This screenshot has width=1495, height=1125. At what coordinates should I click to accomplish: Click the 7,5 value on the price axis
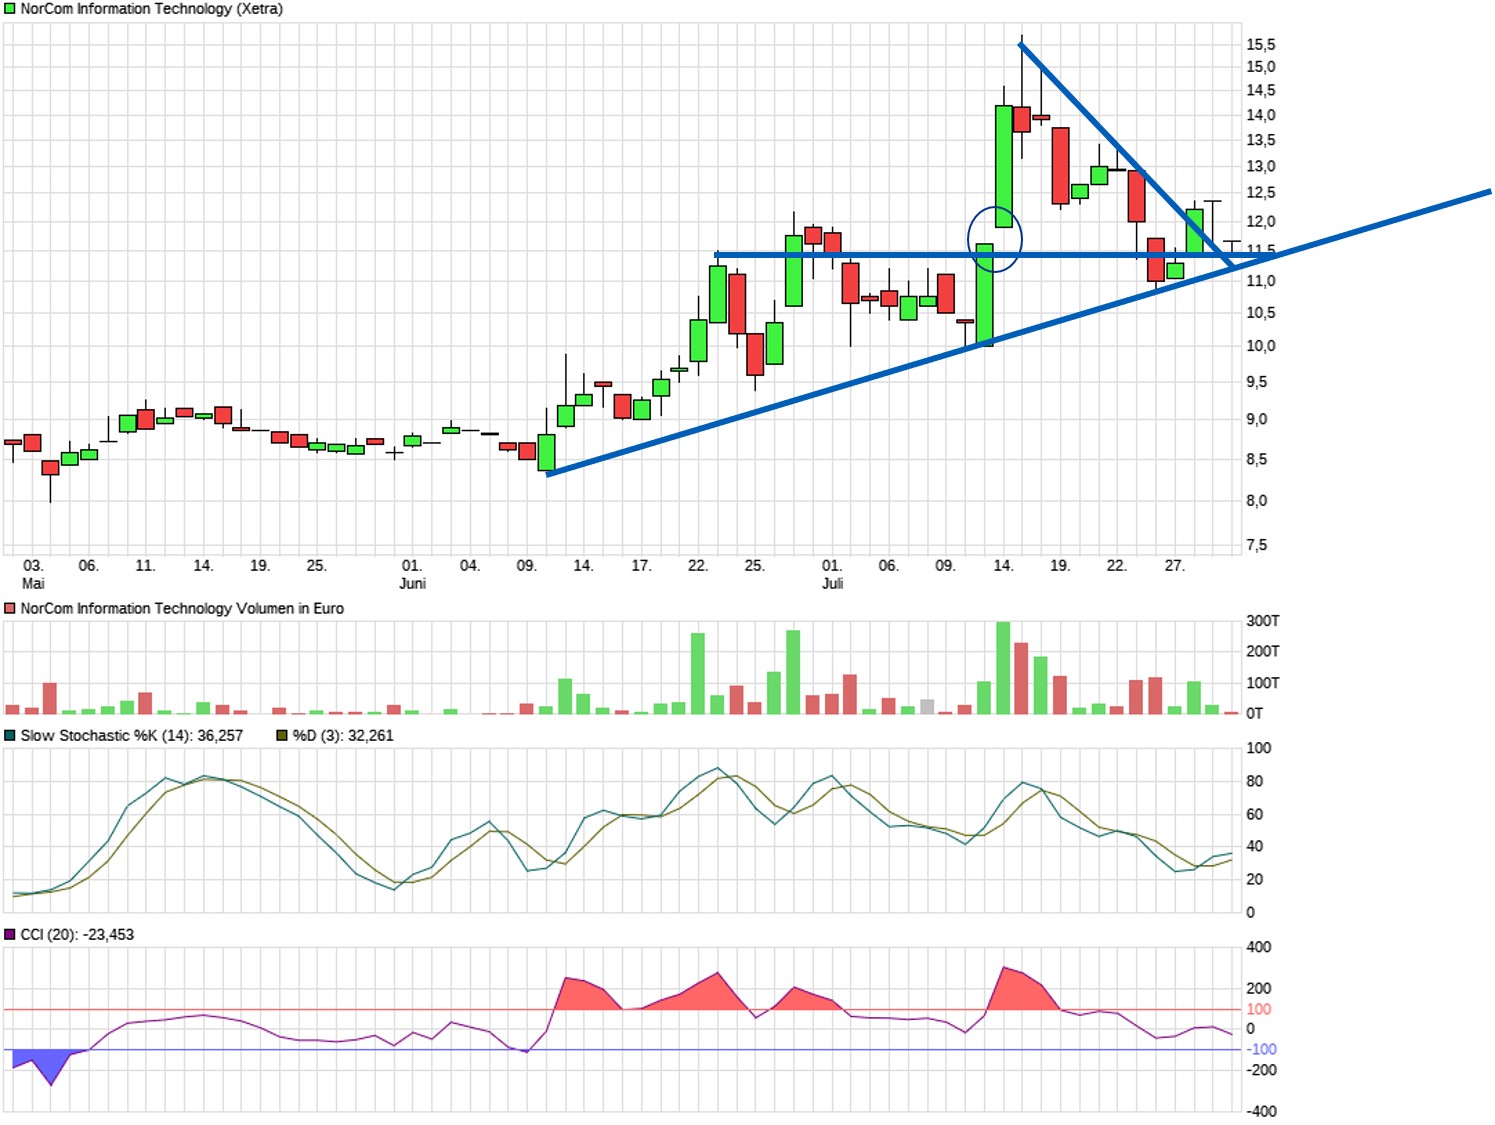1256,545
